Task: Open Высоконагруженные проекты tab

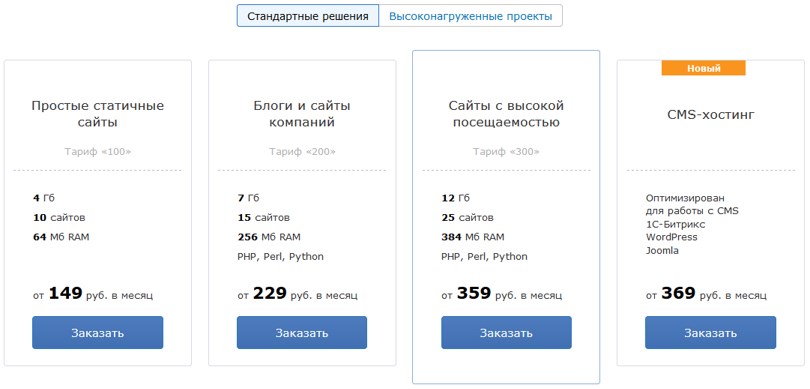Action: coord(471,16)
